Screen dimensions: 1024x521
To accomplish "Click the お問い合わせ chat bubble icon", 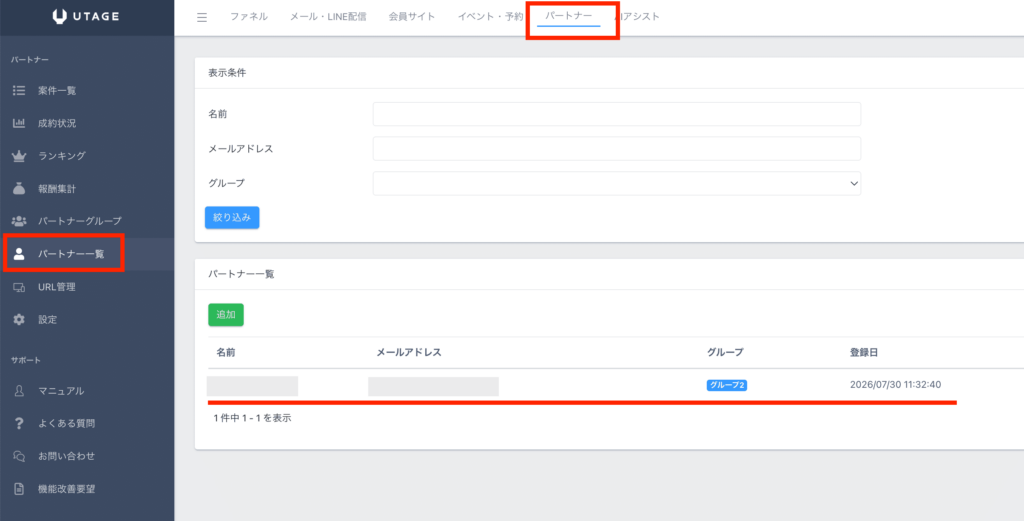I will coord(19,456).
